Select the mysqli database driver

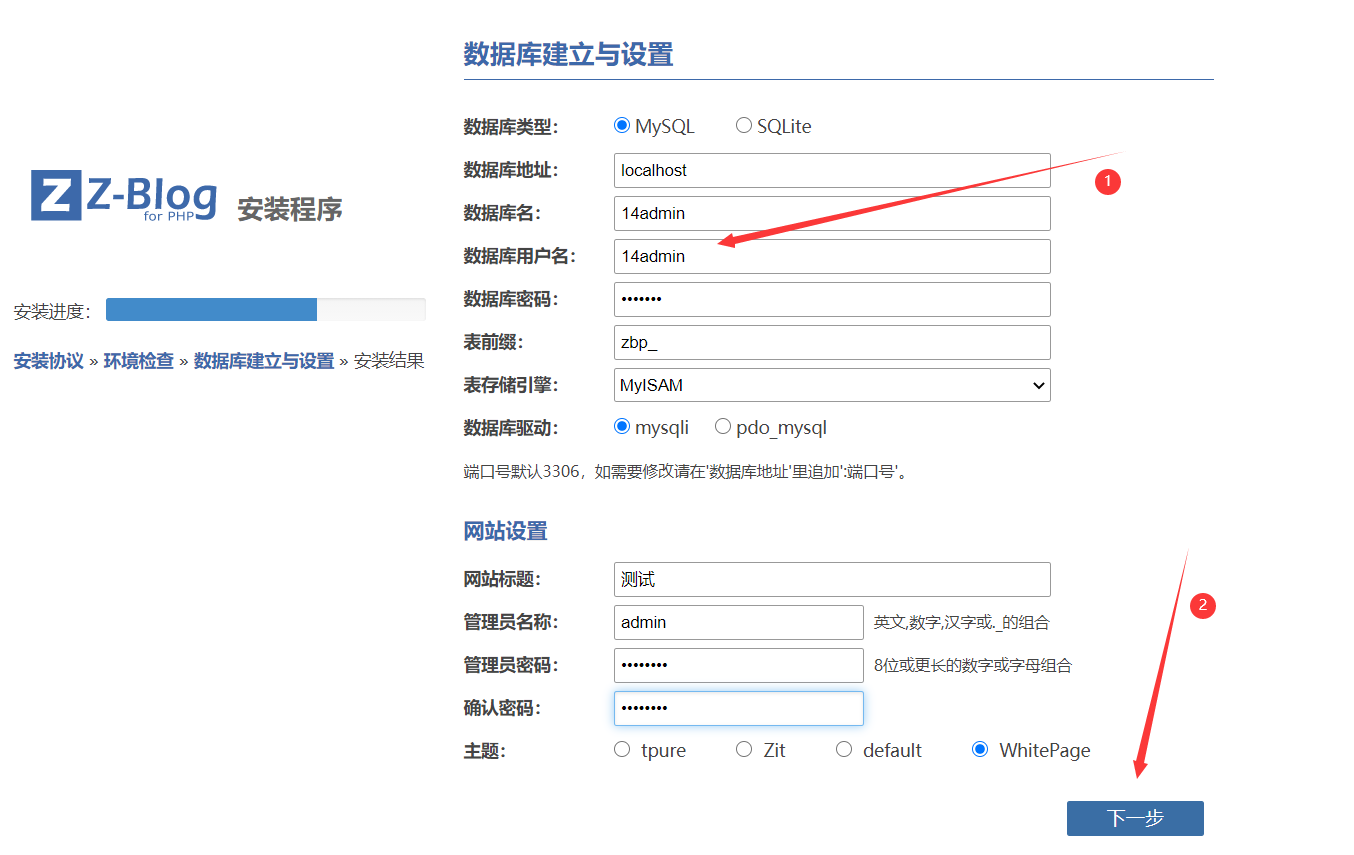pyautogui.click(x=622, y=427)
